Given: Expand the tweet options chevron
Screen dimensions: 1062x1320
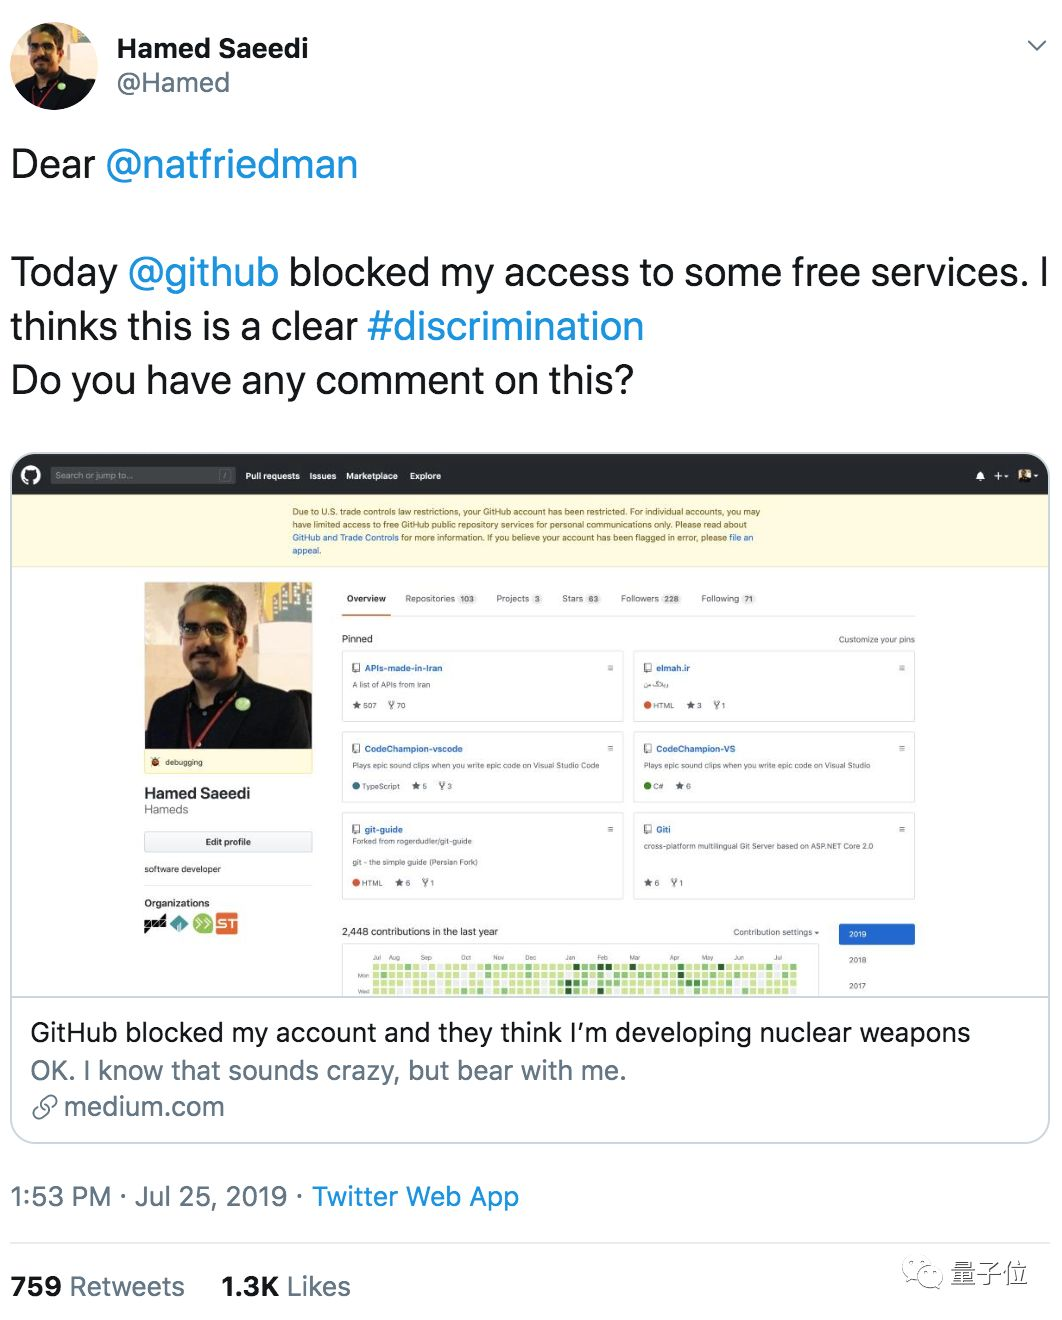Looking at the screenshot, I should tap(1037, 46).
